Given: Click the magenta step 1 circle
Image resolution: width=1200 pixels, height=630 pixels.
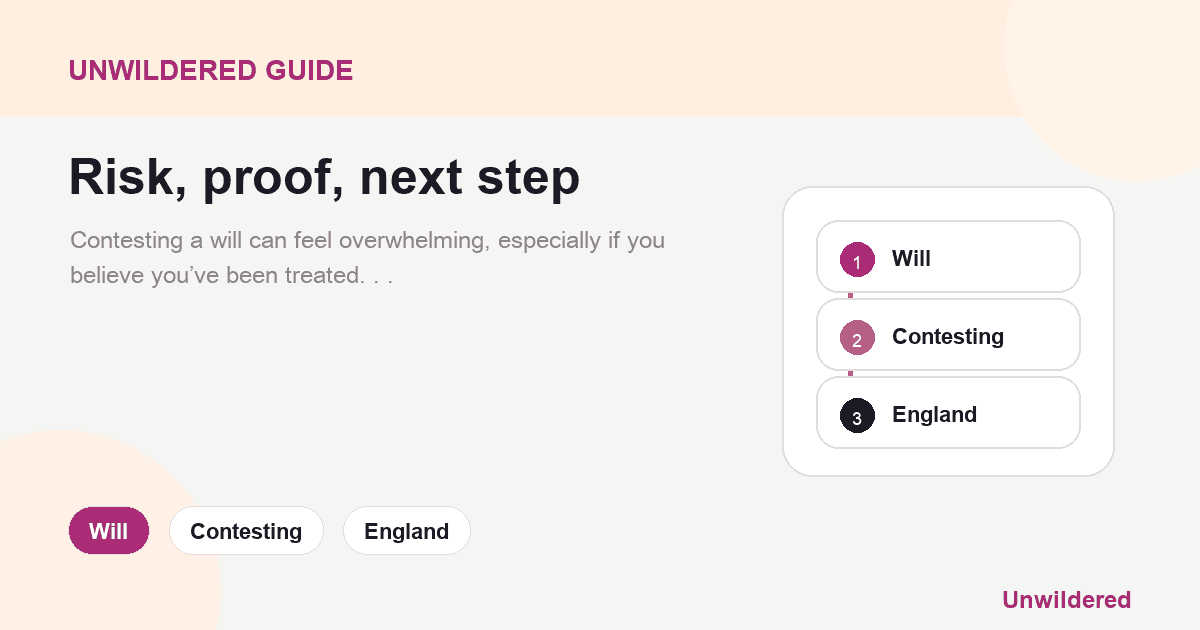Looking at the screenshot, I should (857, 259).
